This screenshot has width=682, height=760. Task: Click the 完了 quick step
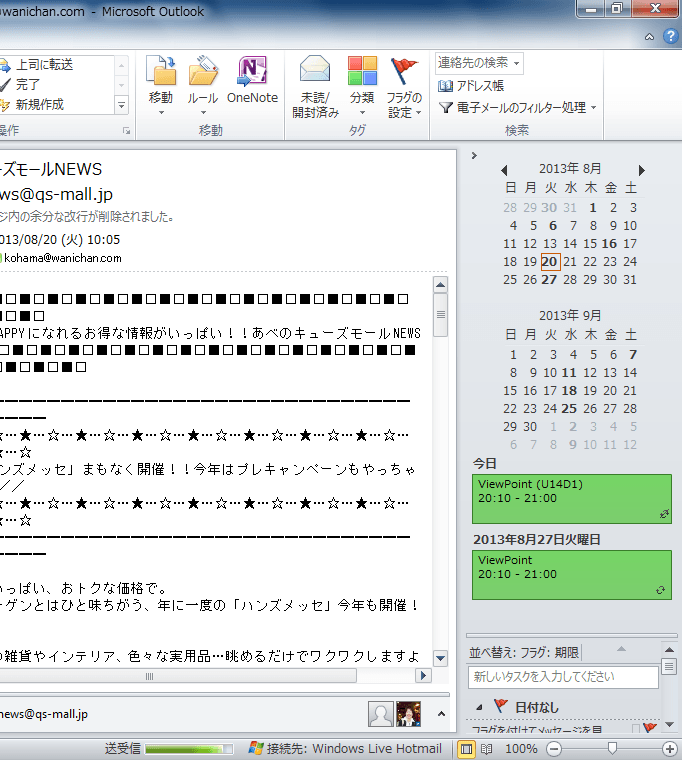pyautogui.click(x=20, y=84)
